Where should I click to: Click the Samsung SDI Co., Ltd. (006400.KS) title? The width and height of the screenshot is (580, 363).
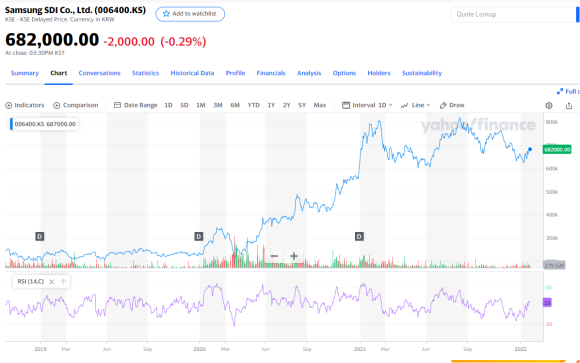pos(75,10)
